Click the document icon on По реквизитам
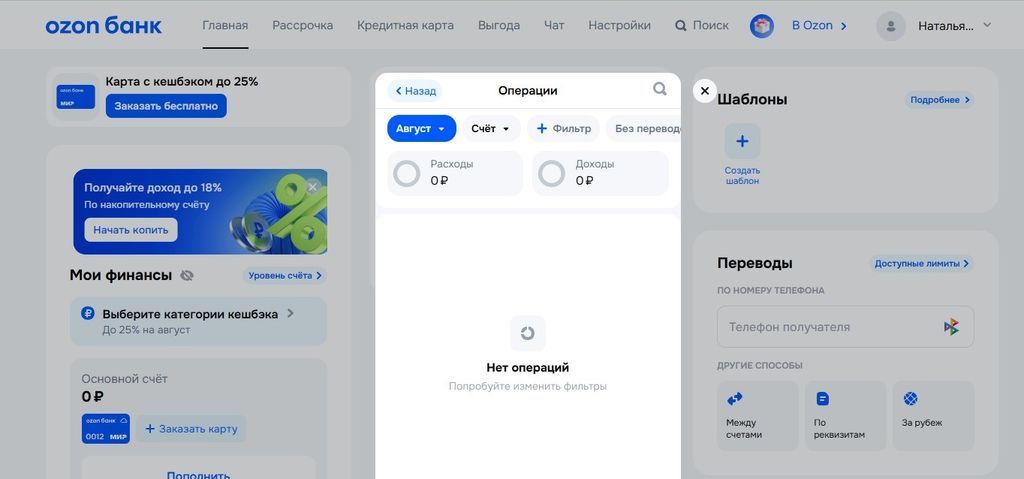The height and width of the screenshot is (479, 1024). (823, 399)
